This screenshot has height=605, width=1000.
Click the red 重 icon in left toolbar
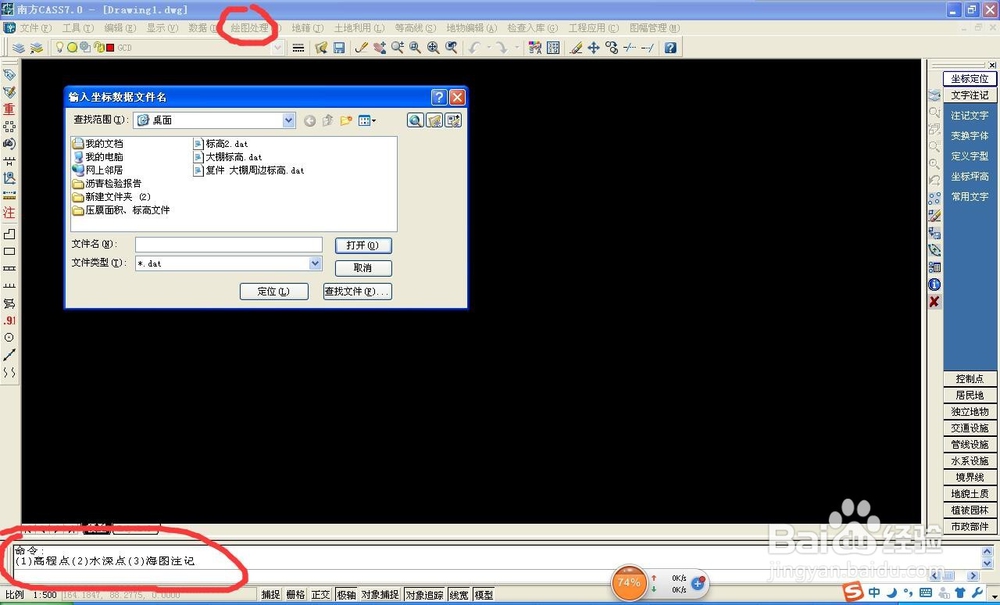9,110
